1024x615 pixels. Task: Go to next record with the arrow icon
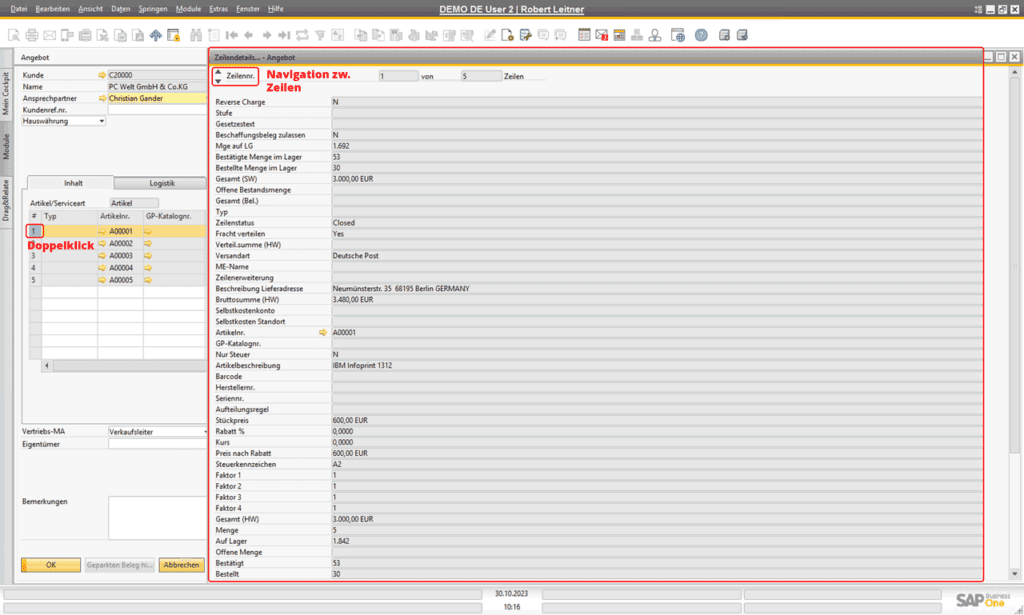268,35
